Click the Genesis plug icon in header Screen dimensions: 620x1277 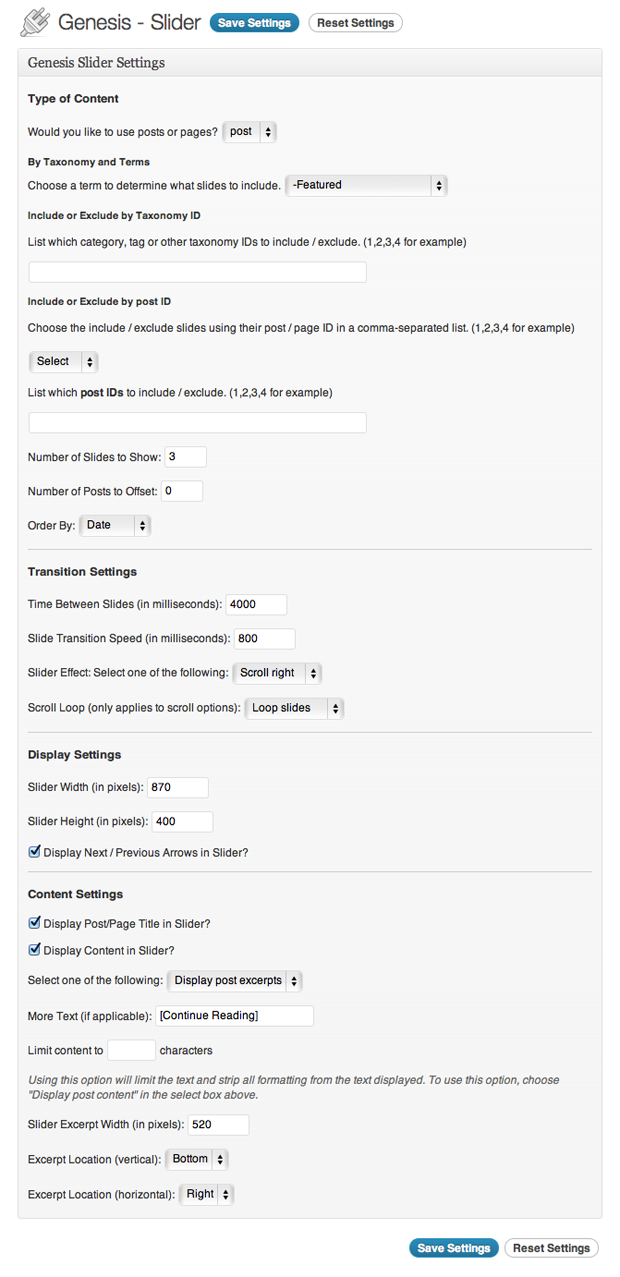point(35,22)
